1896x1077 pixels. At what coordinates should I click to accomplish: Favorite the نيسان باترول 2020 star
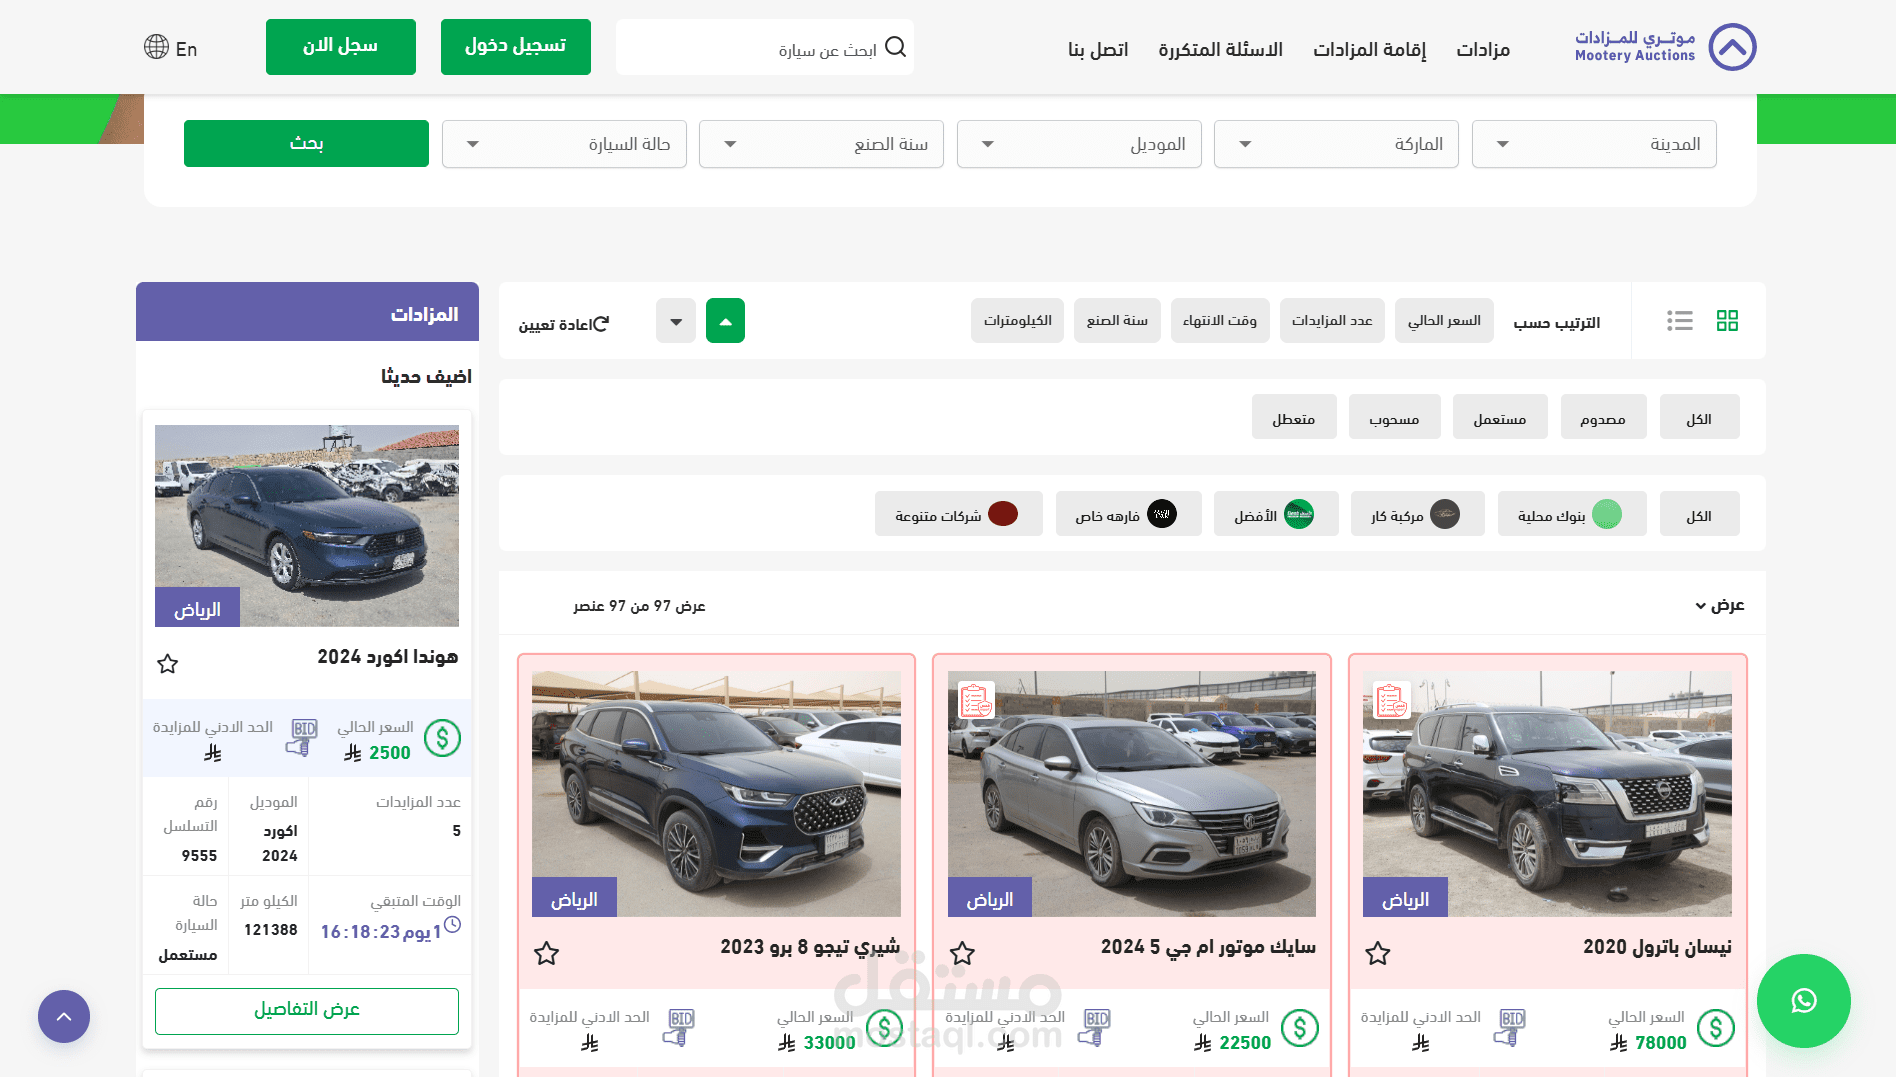[x=1378, y=953]
